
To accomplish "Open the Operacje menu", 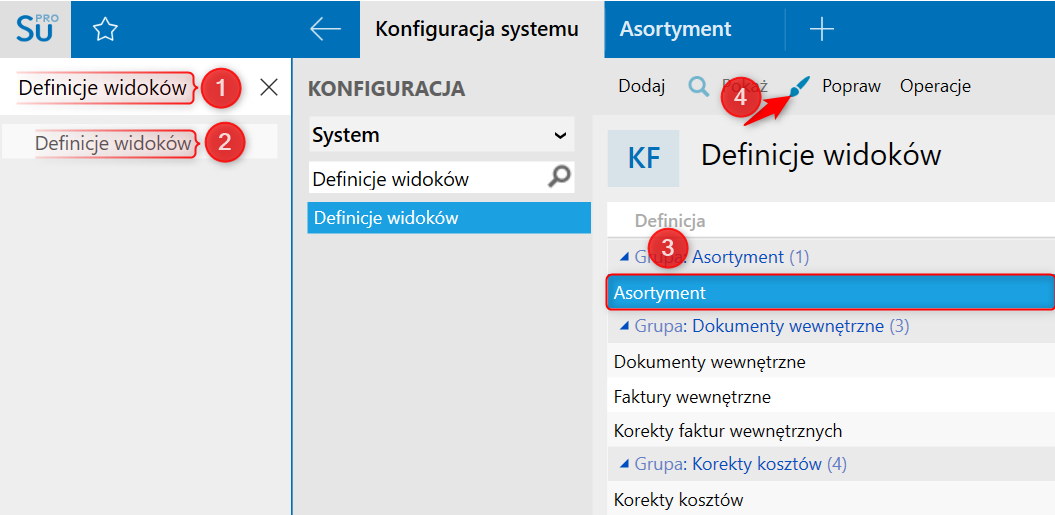I will click(x=935, y=86).
